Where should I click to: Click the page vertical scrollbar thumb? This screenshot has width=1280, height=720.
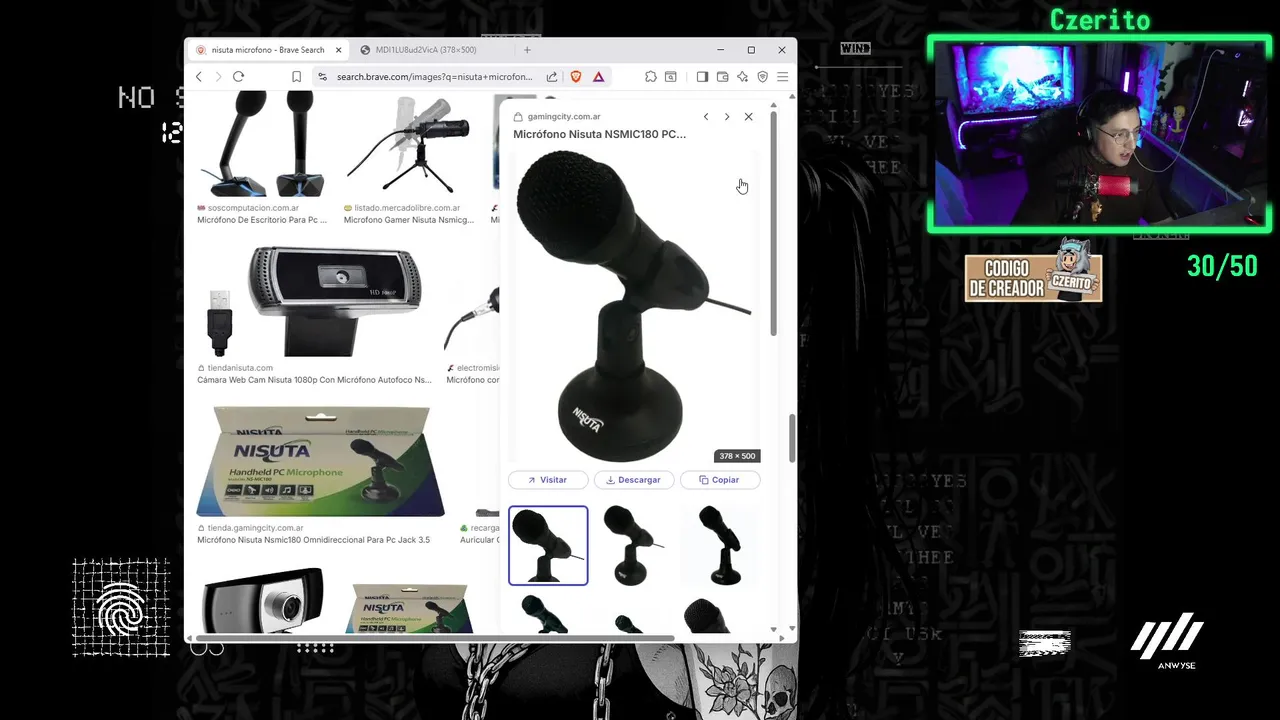tap(792, 438)
